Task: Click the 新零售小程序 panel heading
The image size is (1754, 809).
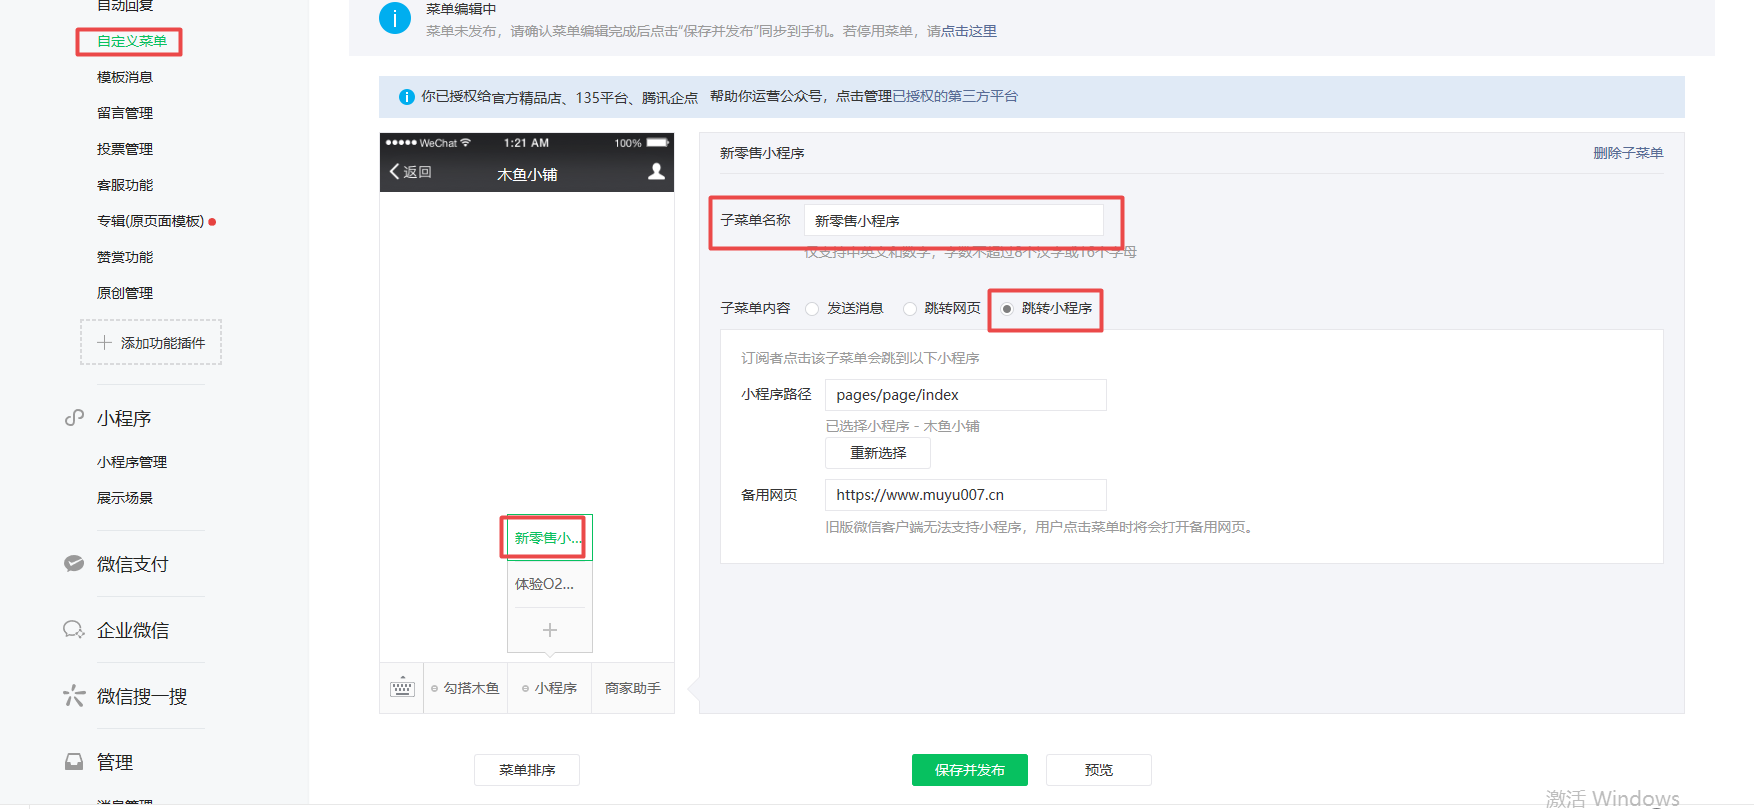Action: coord(762,153)
